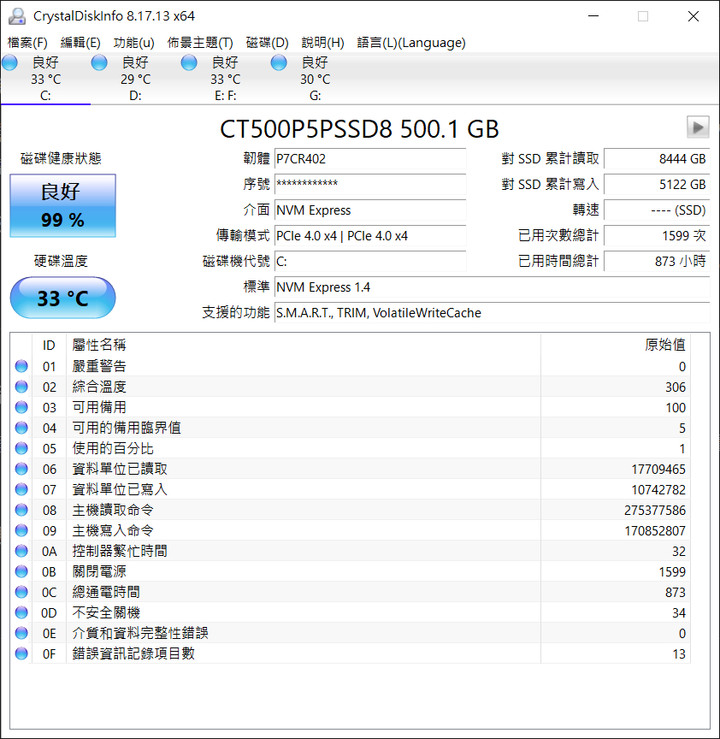Click status dot for drive D:
Screen dimensions: 720x739
[99, 63]
